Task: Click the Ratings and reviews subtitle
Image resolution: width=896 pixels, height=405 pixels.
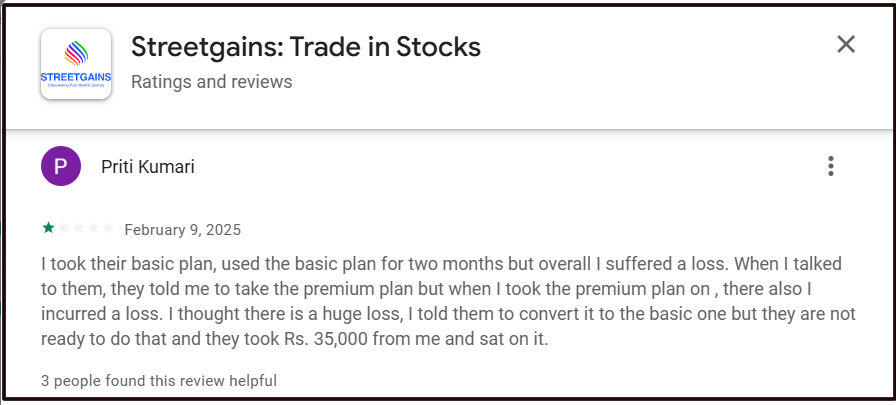Action: [212, 82]
